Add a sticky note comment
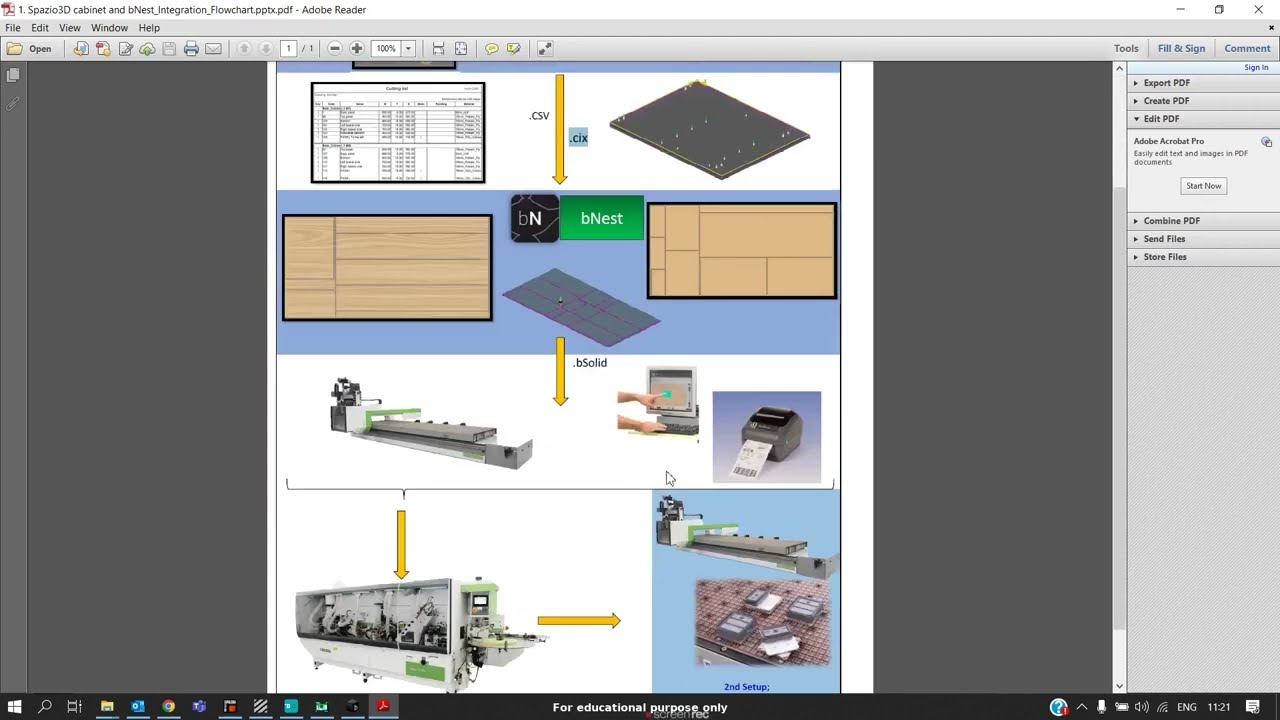This screenshot has width=1280, height=720. pos(492,48)
